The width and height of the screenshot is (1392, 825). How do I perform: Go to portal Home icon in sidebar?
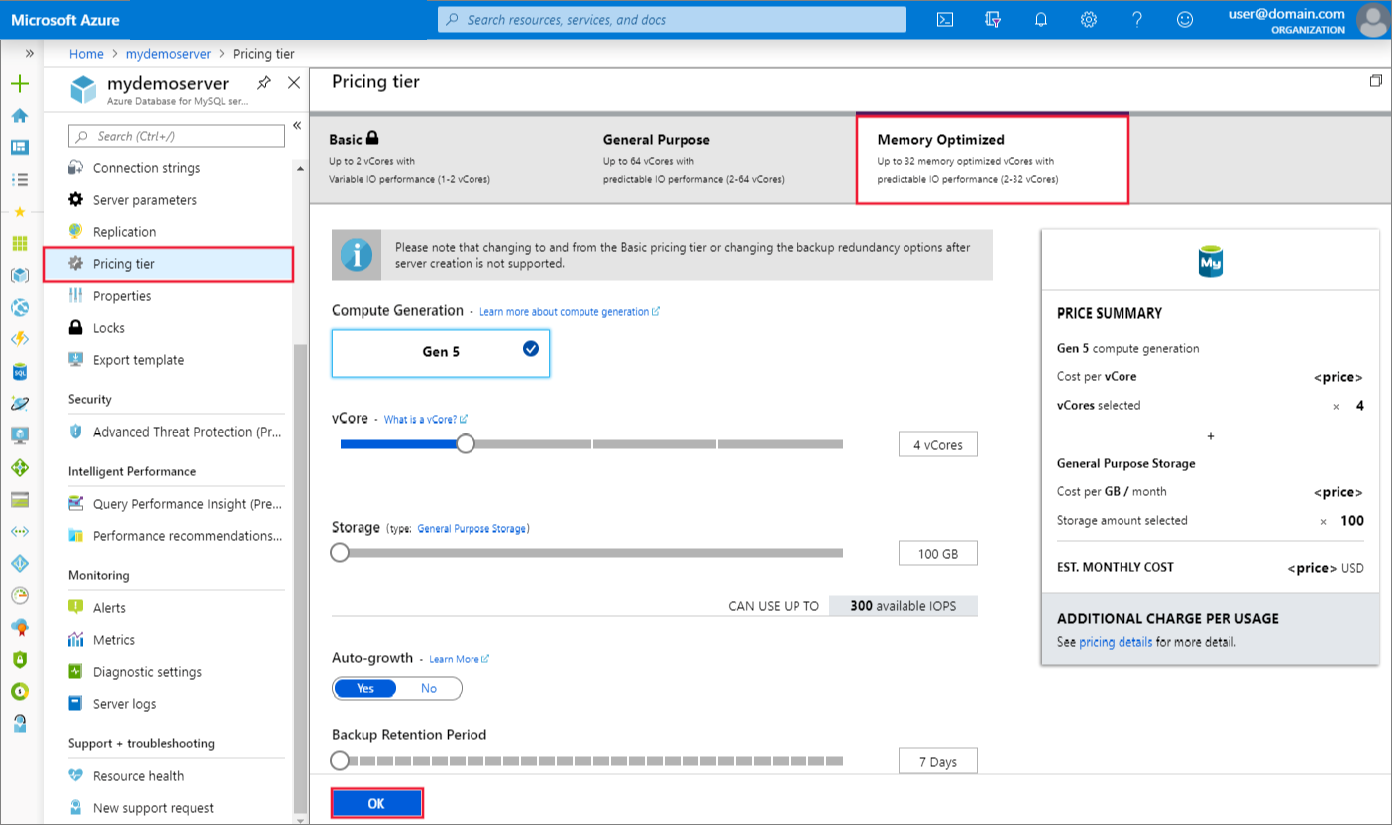[19, 116]
